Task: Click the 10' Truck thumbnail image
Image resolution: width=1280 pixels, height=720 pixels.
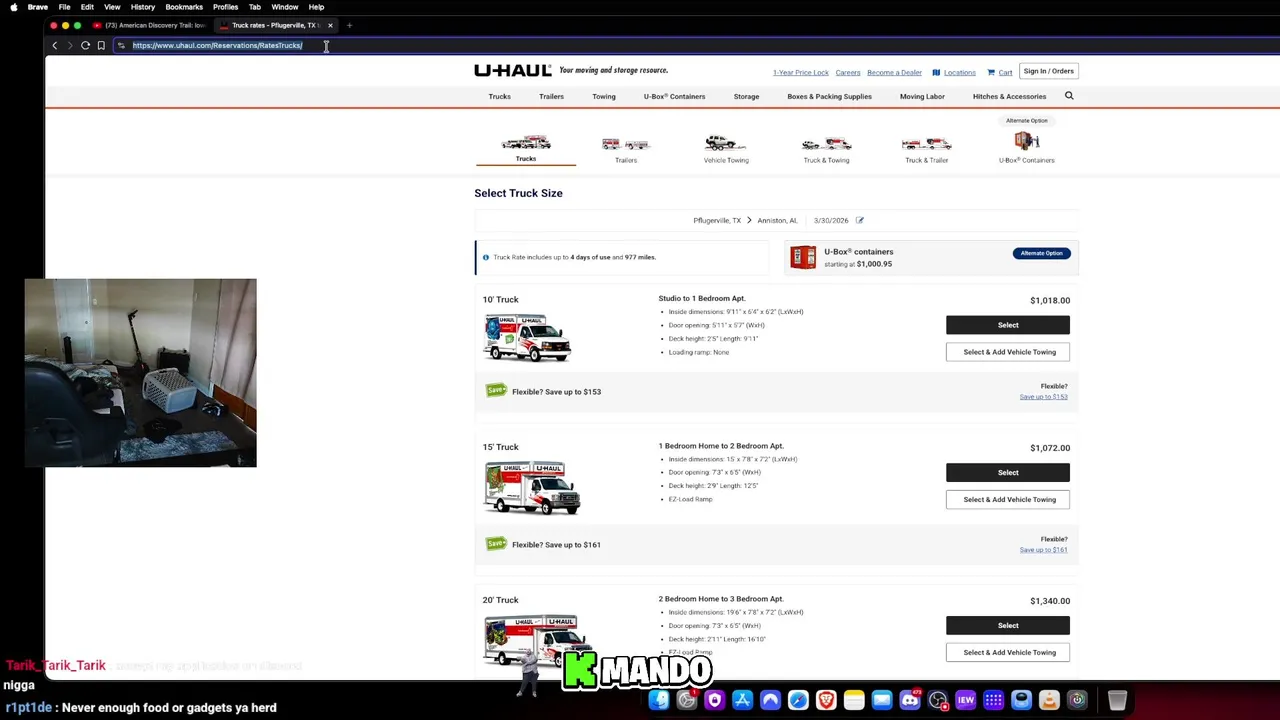Action: [528, 338]
